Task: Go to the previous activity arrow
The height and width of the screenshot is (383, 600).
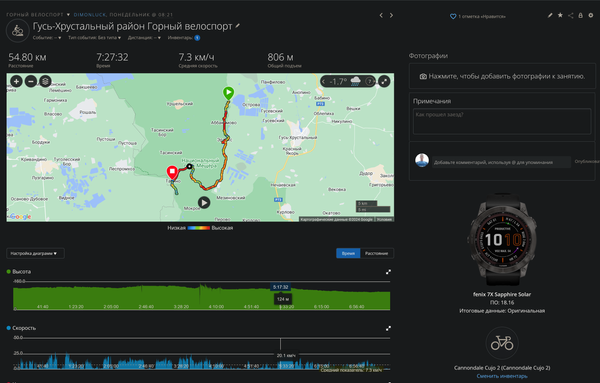Action: 381,15
